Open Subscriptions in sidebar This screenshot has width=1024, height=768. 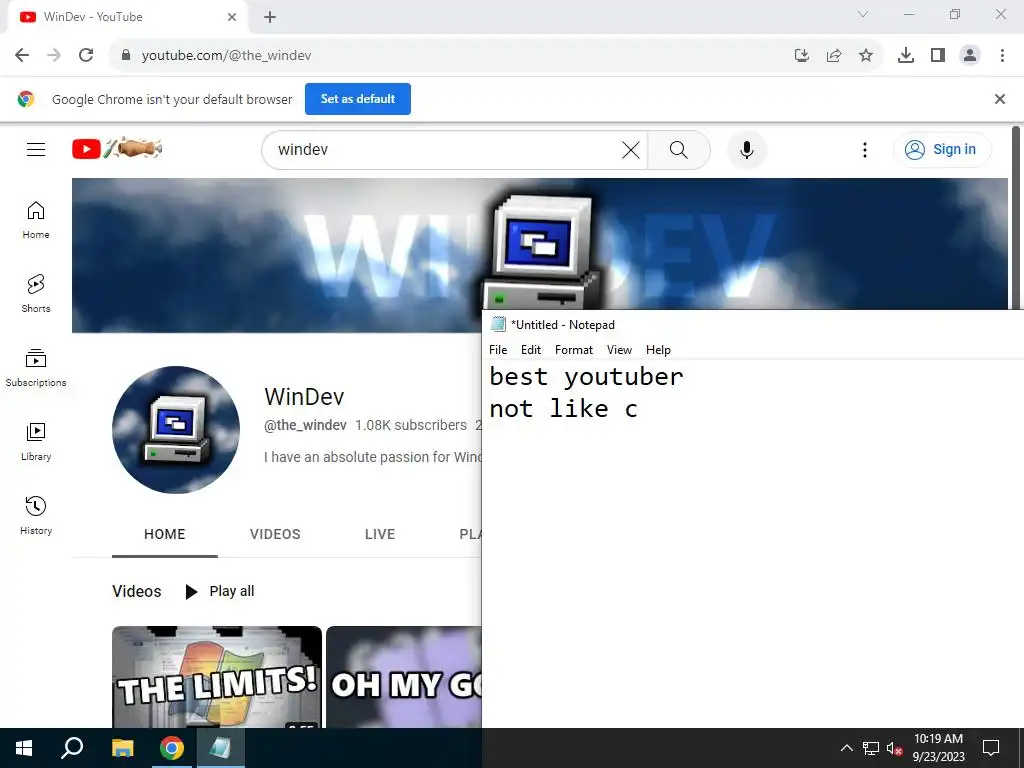click(36, 368)
